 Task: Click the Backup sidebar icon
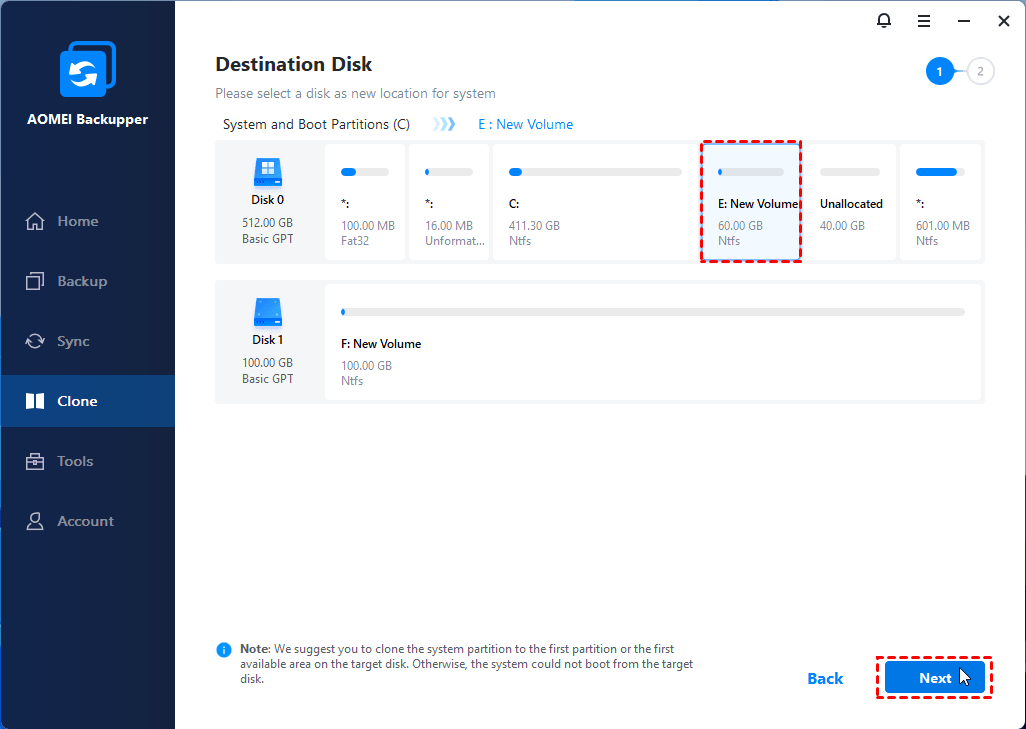click(x=35, y=281)
